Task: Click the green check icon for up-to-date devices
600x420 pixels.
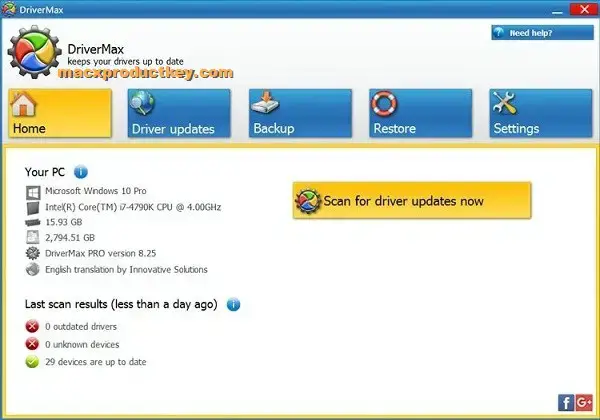Action: 32,361
